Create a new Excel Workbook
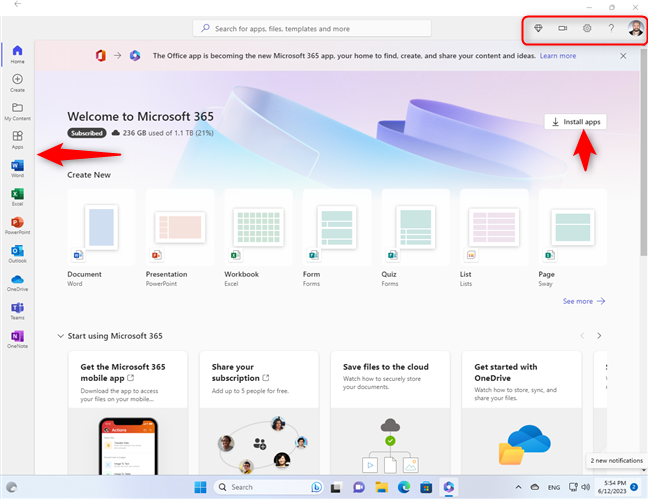The height and width of the screenshot is (499, 648). (x=258, y=239)
